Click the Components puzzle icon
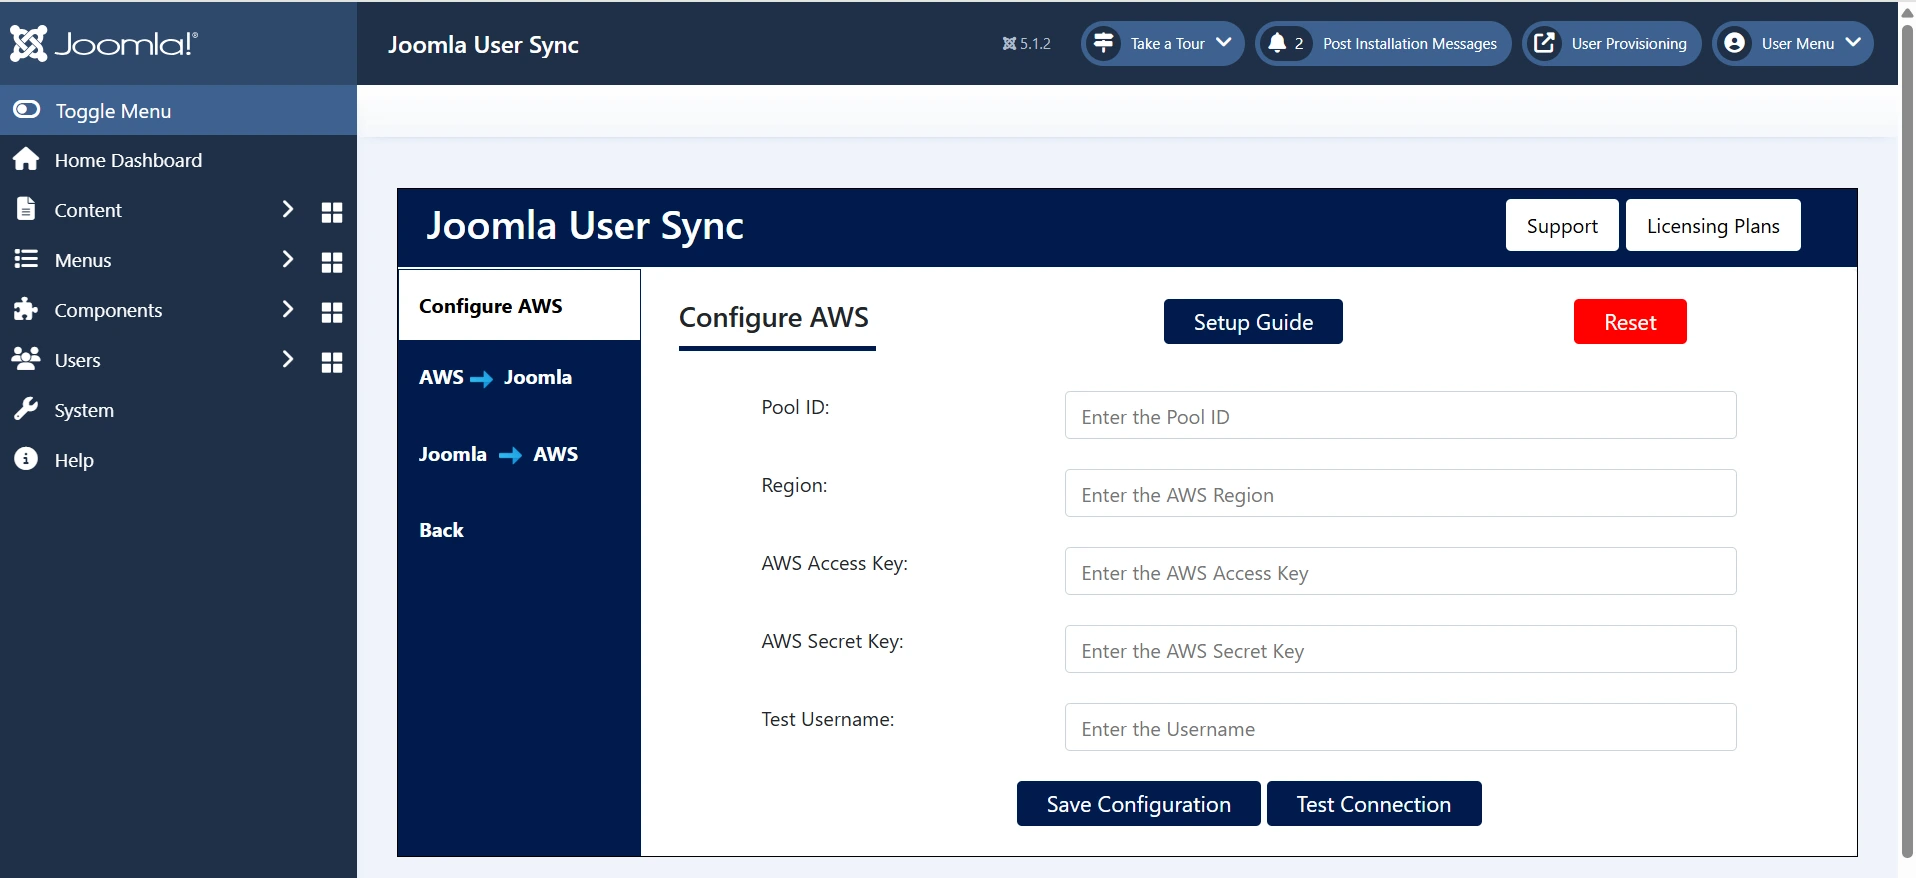The height and width of the screenshot is (878, 1916). coord(26,309)
